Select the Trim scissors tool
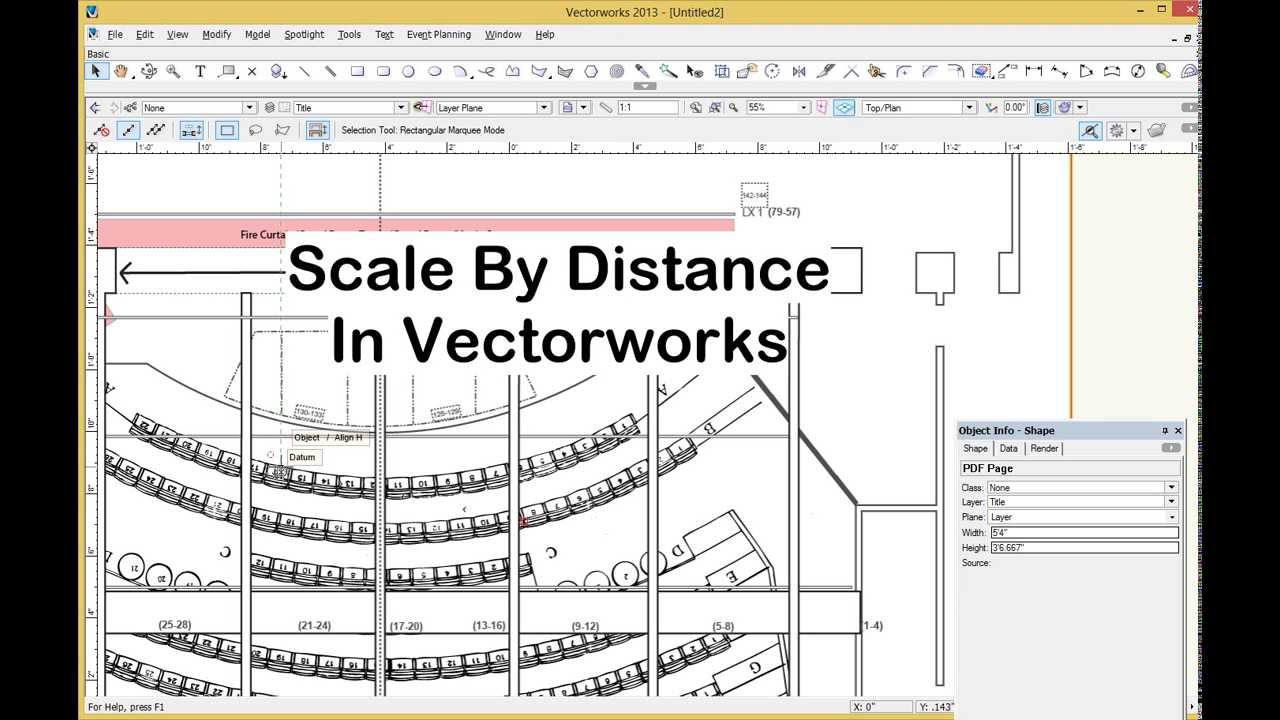This screenshot has width=1280, height=720. [851, 71]
